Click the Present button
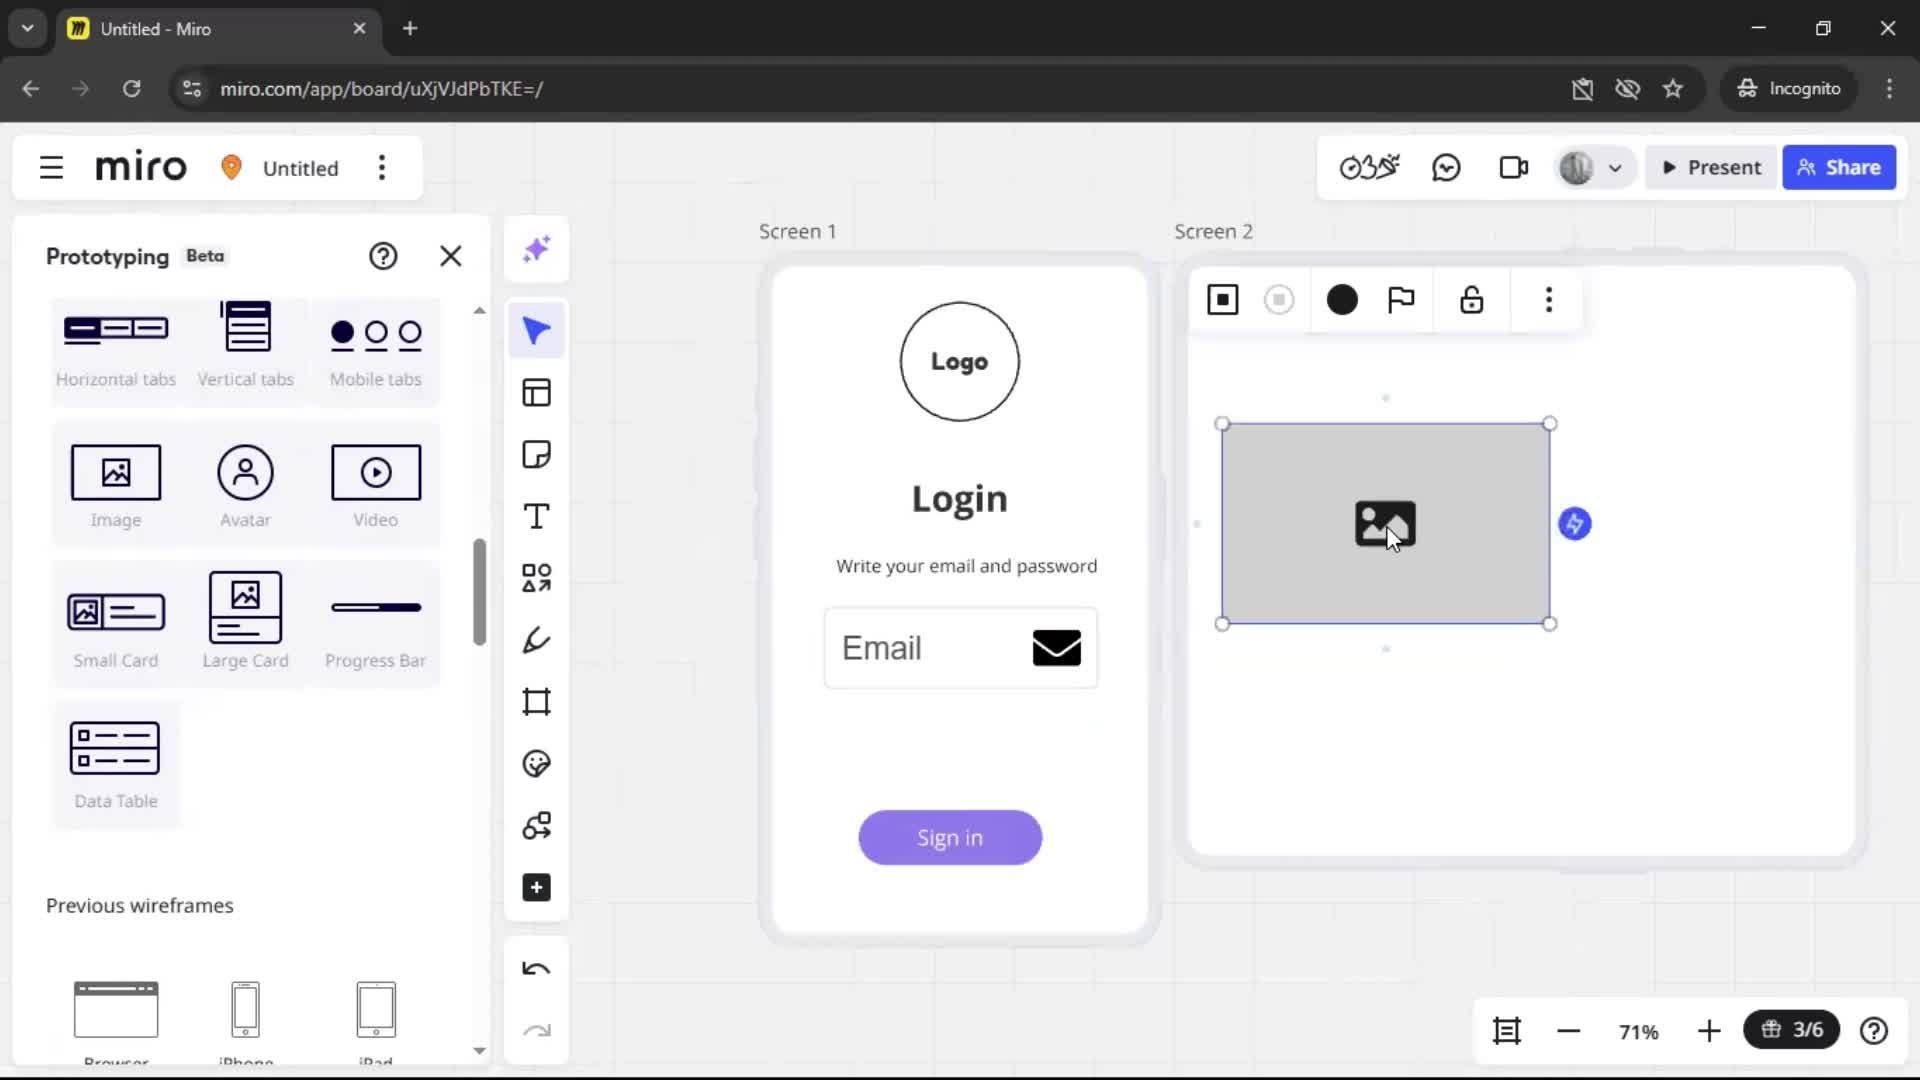This screenshot has width=1920, height=1080. point(1712,168)
